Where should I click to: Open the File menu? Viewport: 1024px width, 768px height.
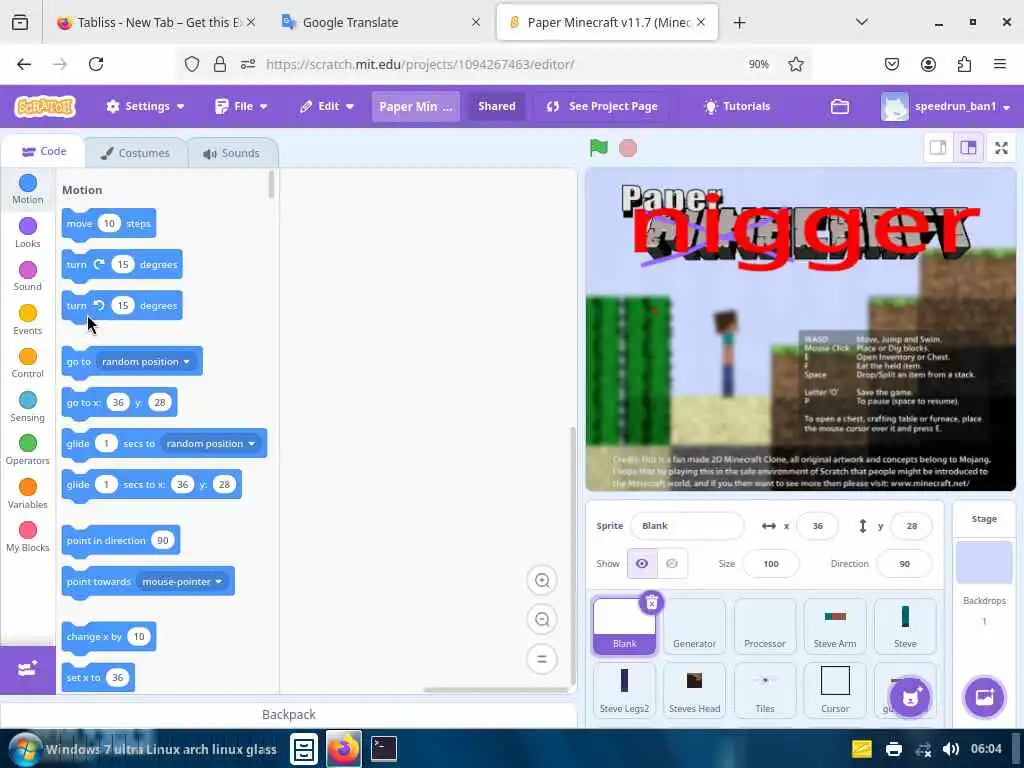click(x=241, y=106)
